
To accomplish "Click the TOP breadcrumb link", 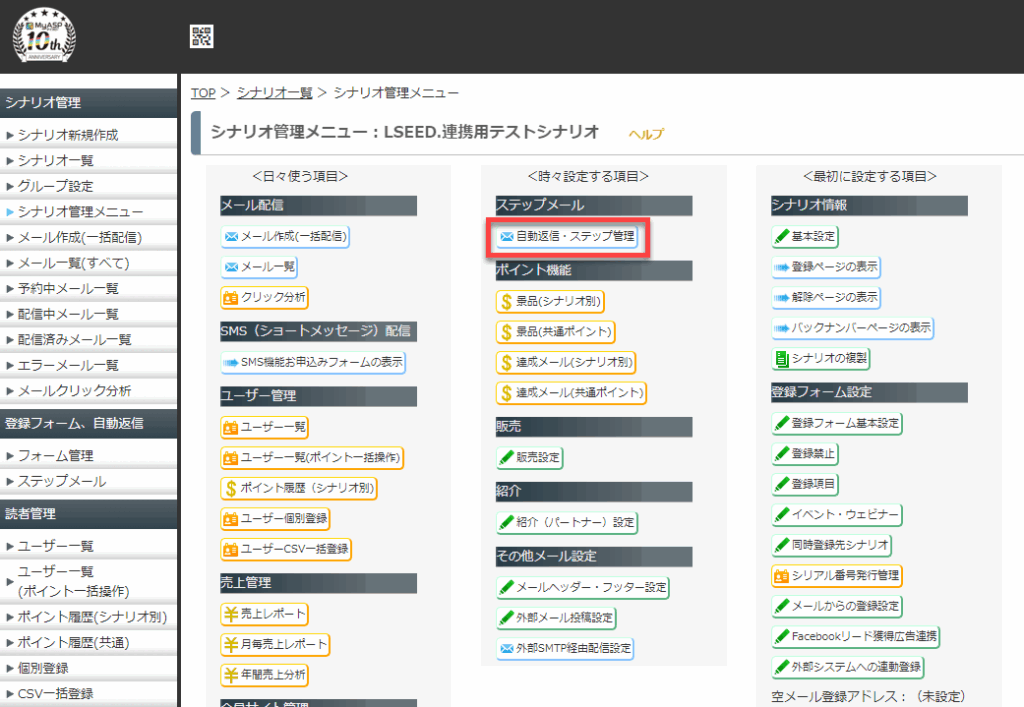I will tap(203, 93).
